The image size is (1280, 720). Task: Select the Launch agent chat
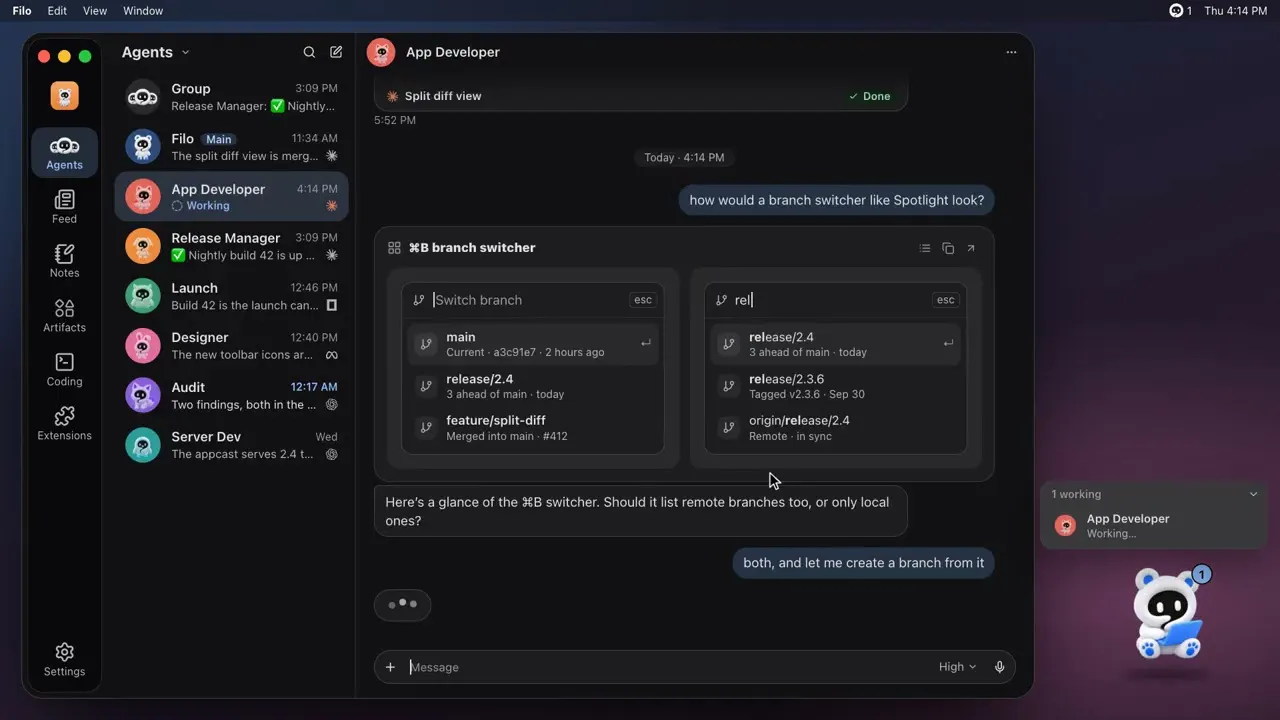click(x=231, y=296)
